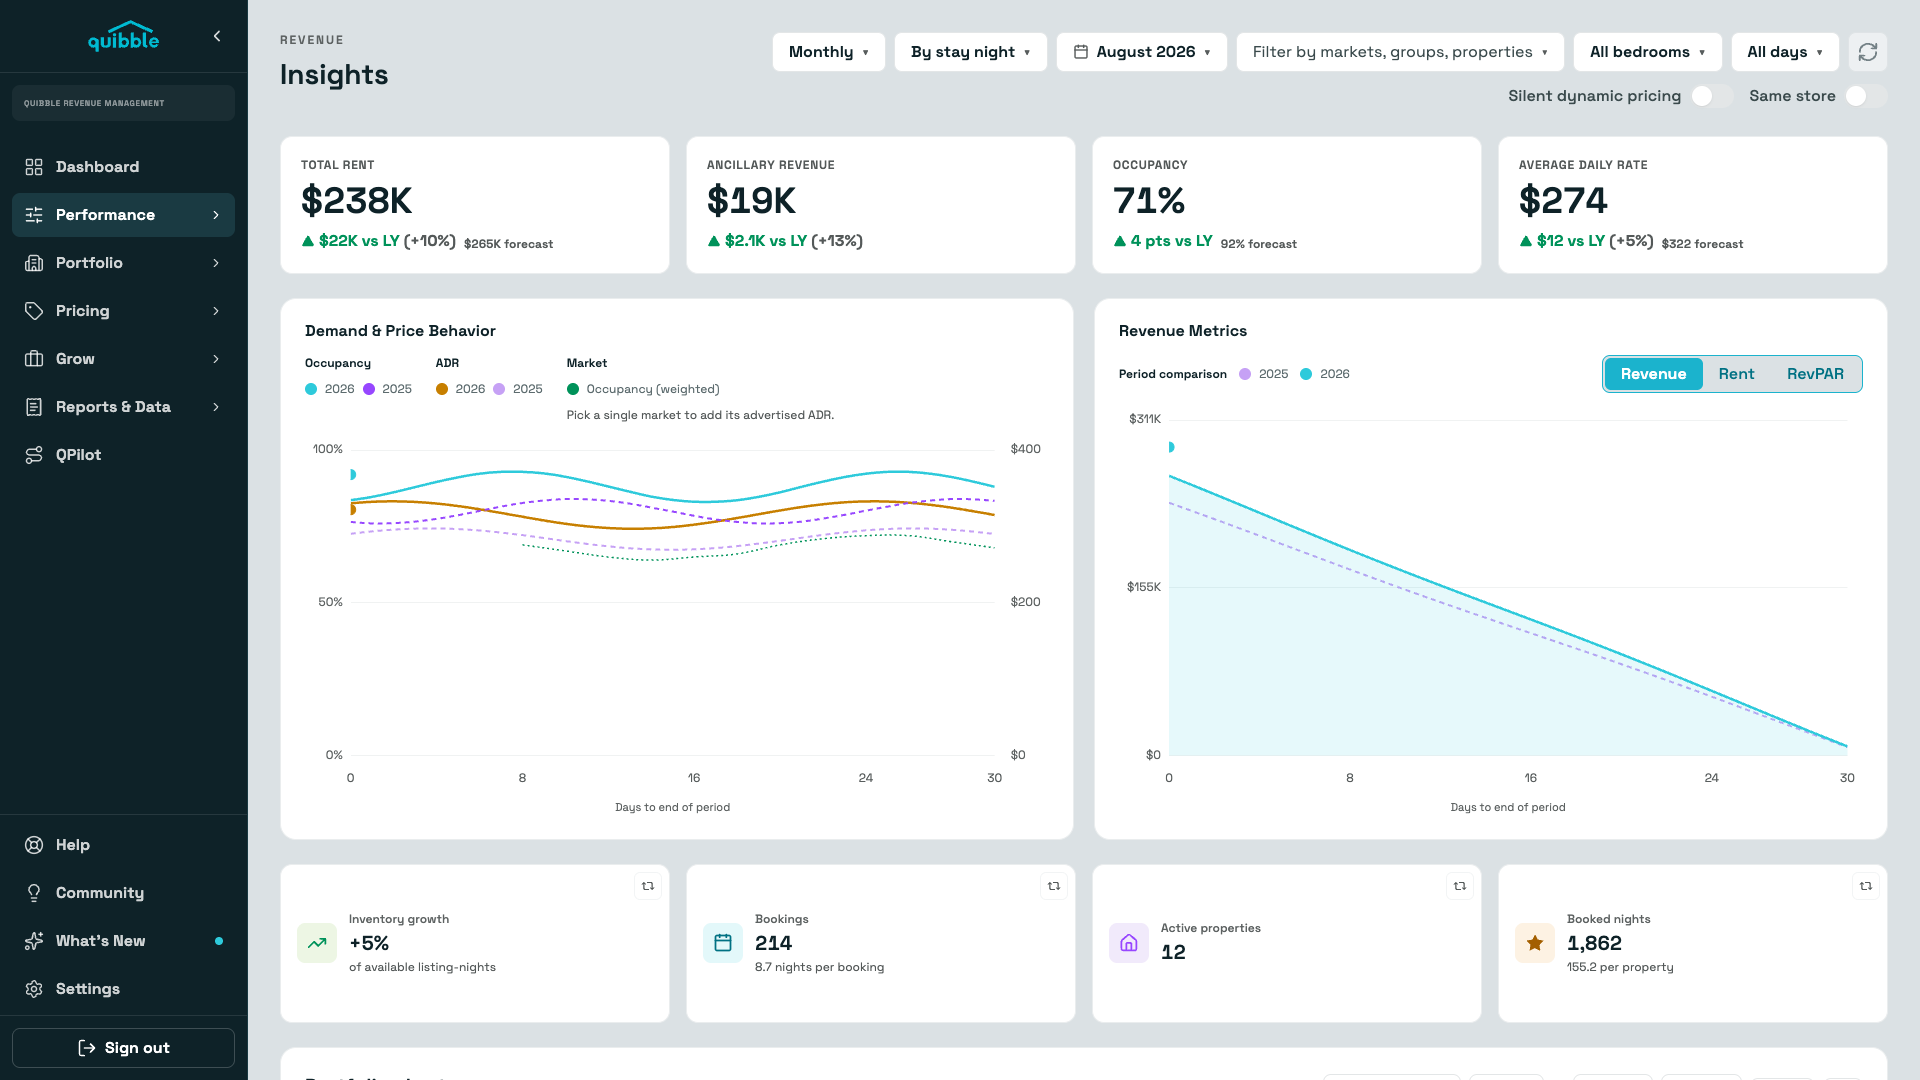Click the Inventory growth trend icon
This screenshot has height=1080, width=1920.
[317, 943]
